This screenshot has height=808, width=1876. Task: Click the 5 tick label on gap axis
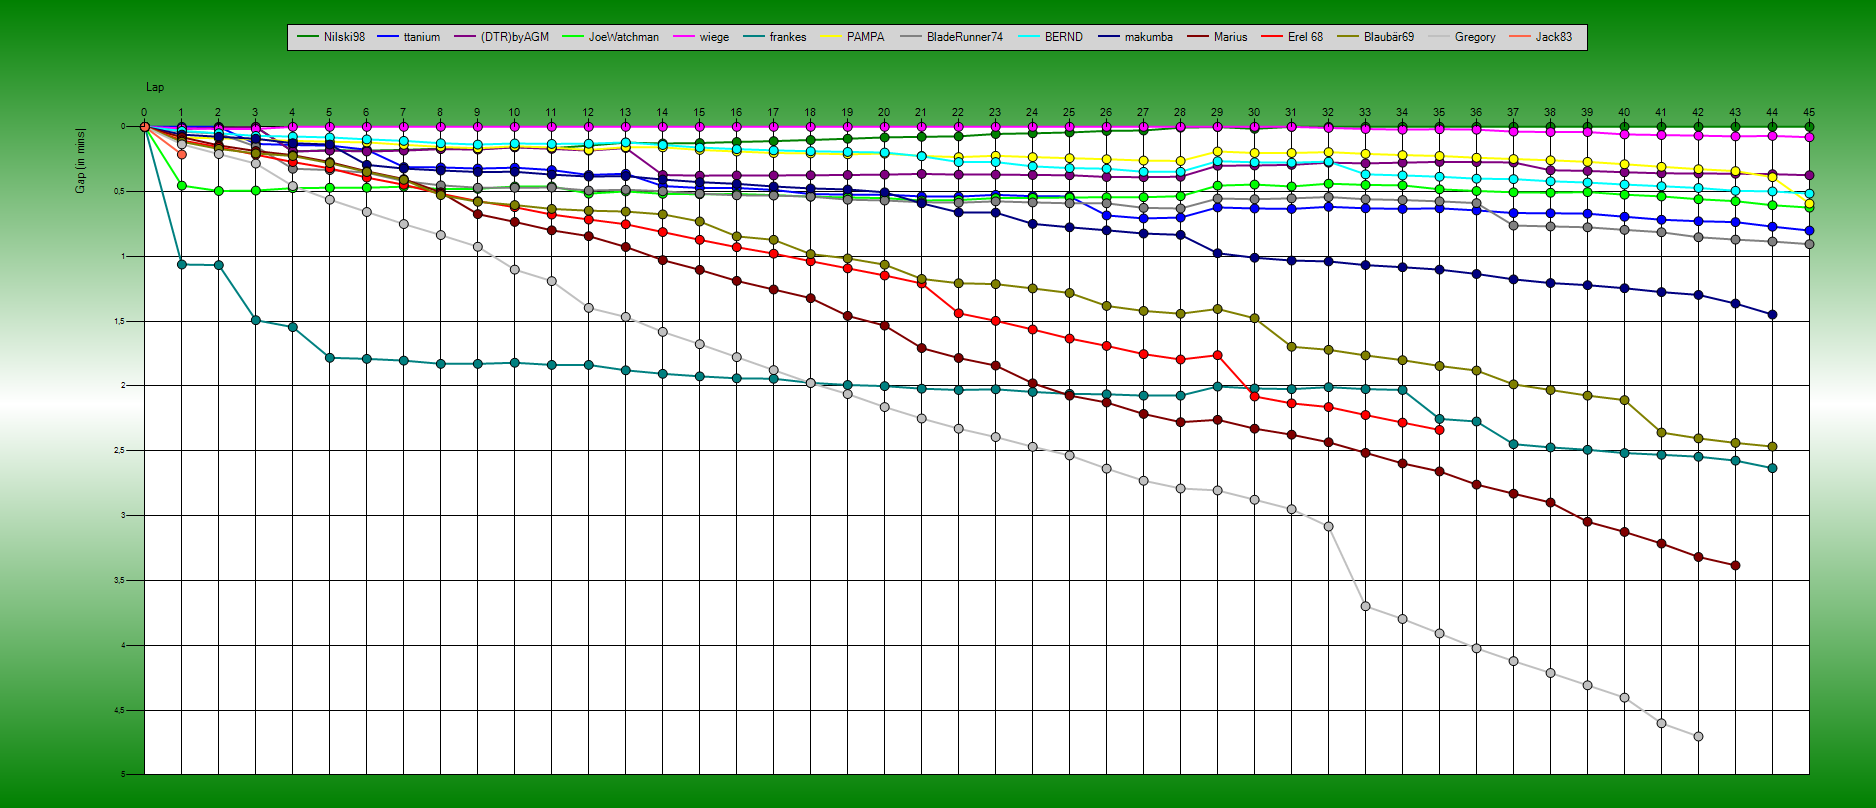pyautogui.click(x=123, y=774)
